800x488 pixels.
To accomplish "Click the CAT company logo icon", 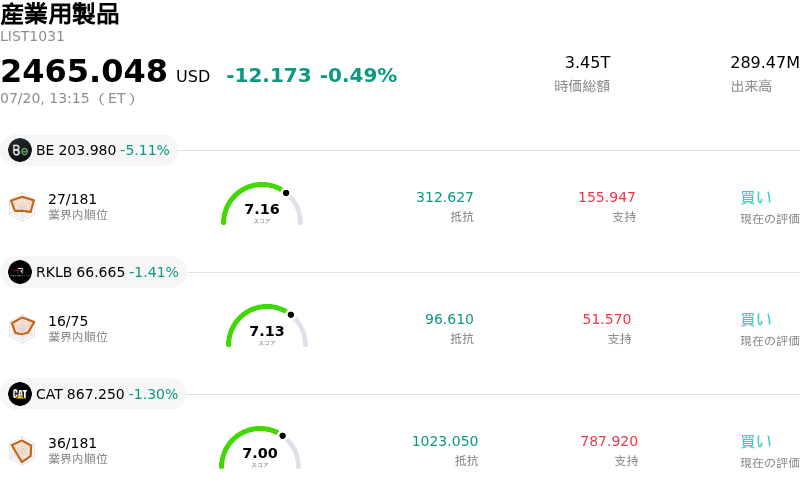I will (x=20, y=394).
